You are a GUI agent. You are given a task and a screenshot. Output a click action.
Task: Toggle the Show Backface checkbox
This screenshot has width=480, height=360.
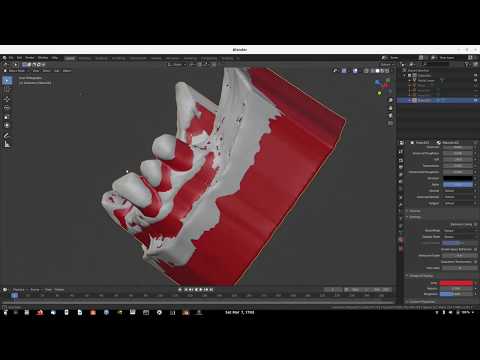point(476,249)
